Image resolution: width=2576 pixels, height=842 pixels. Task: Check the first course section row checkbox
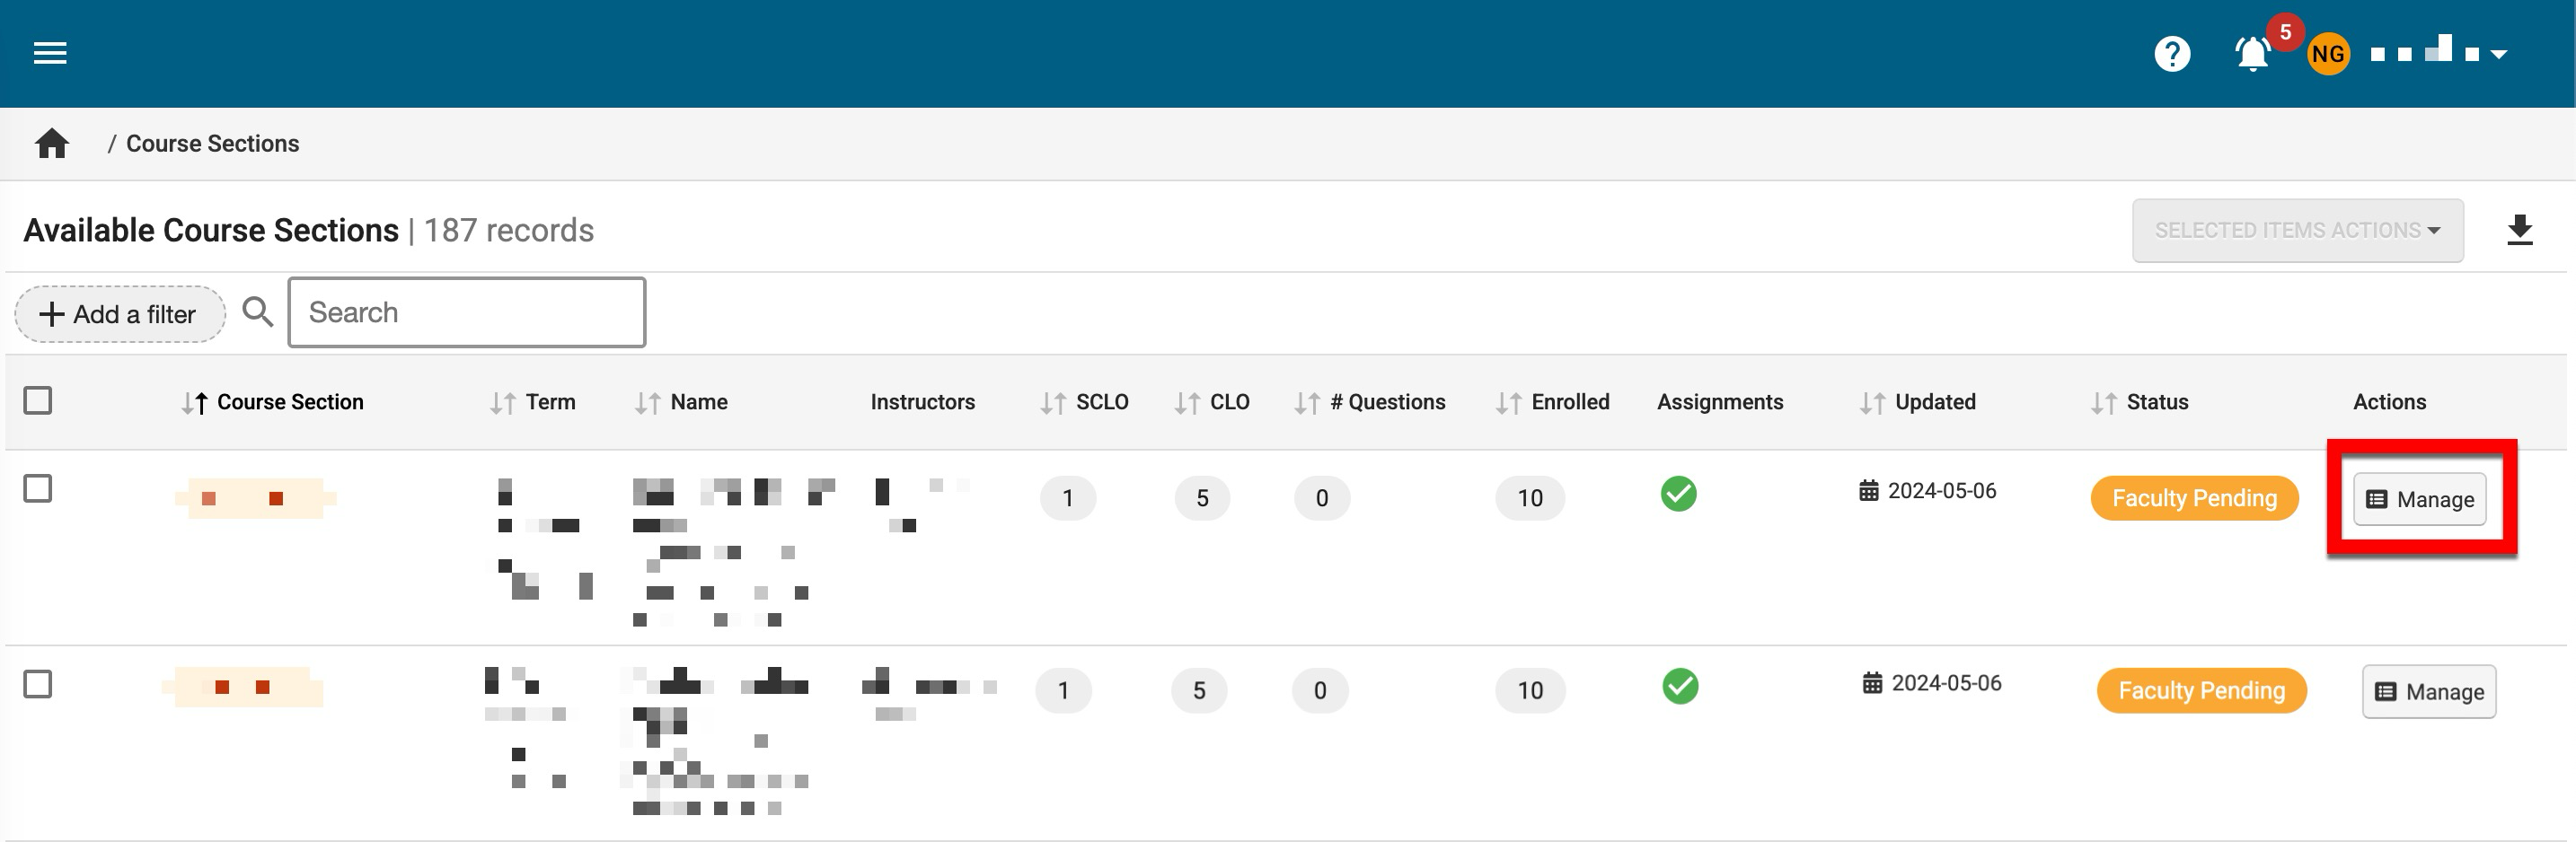[x=38, y=489]
